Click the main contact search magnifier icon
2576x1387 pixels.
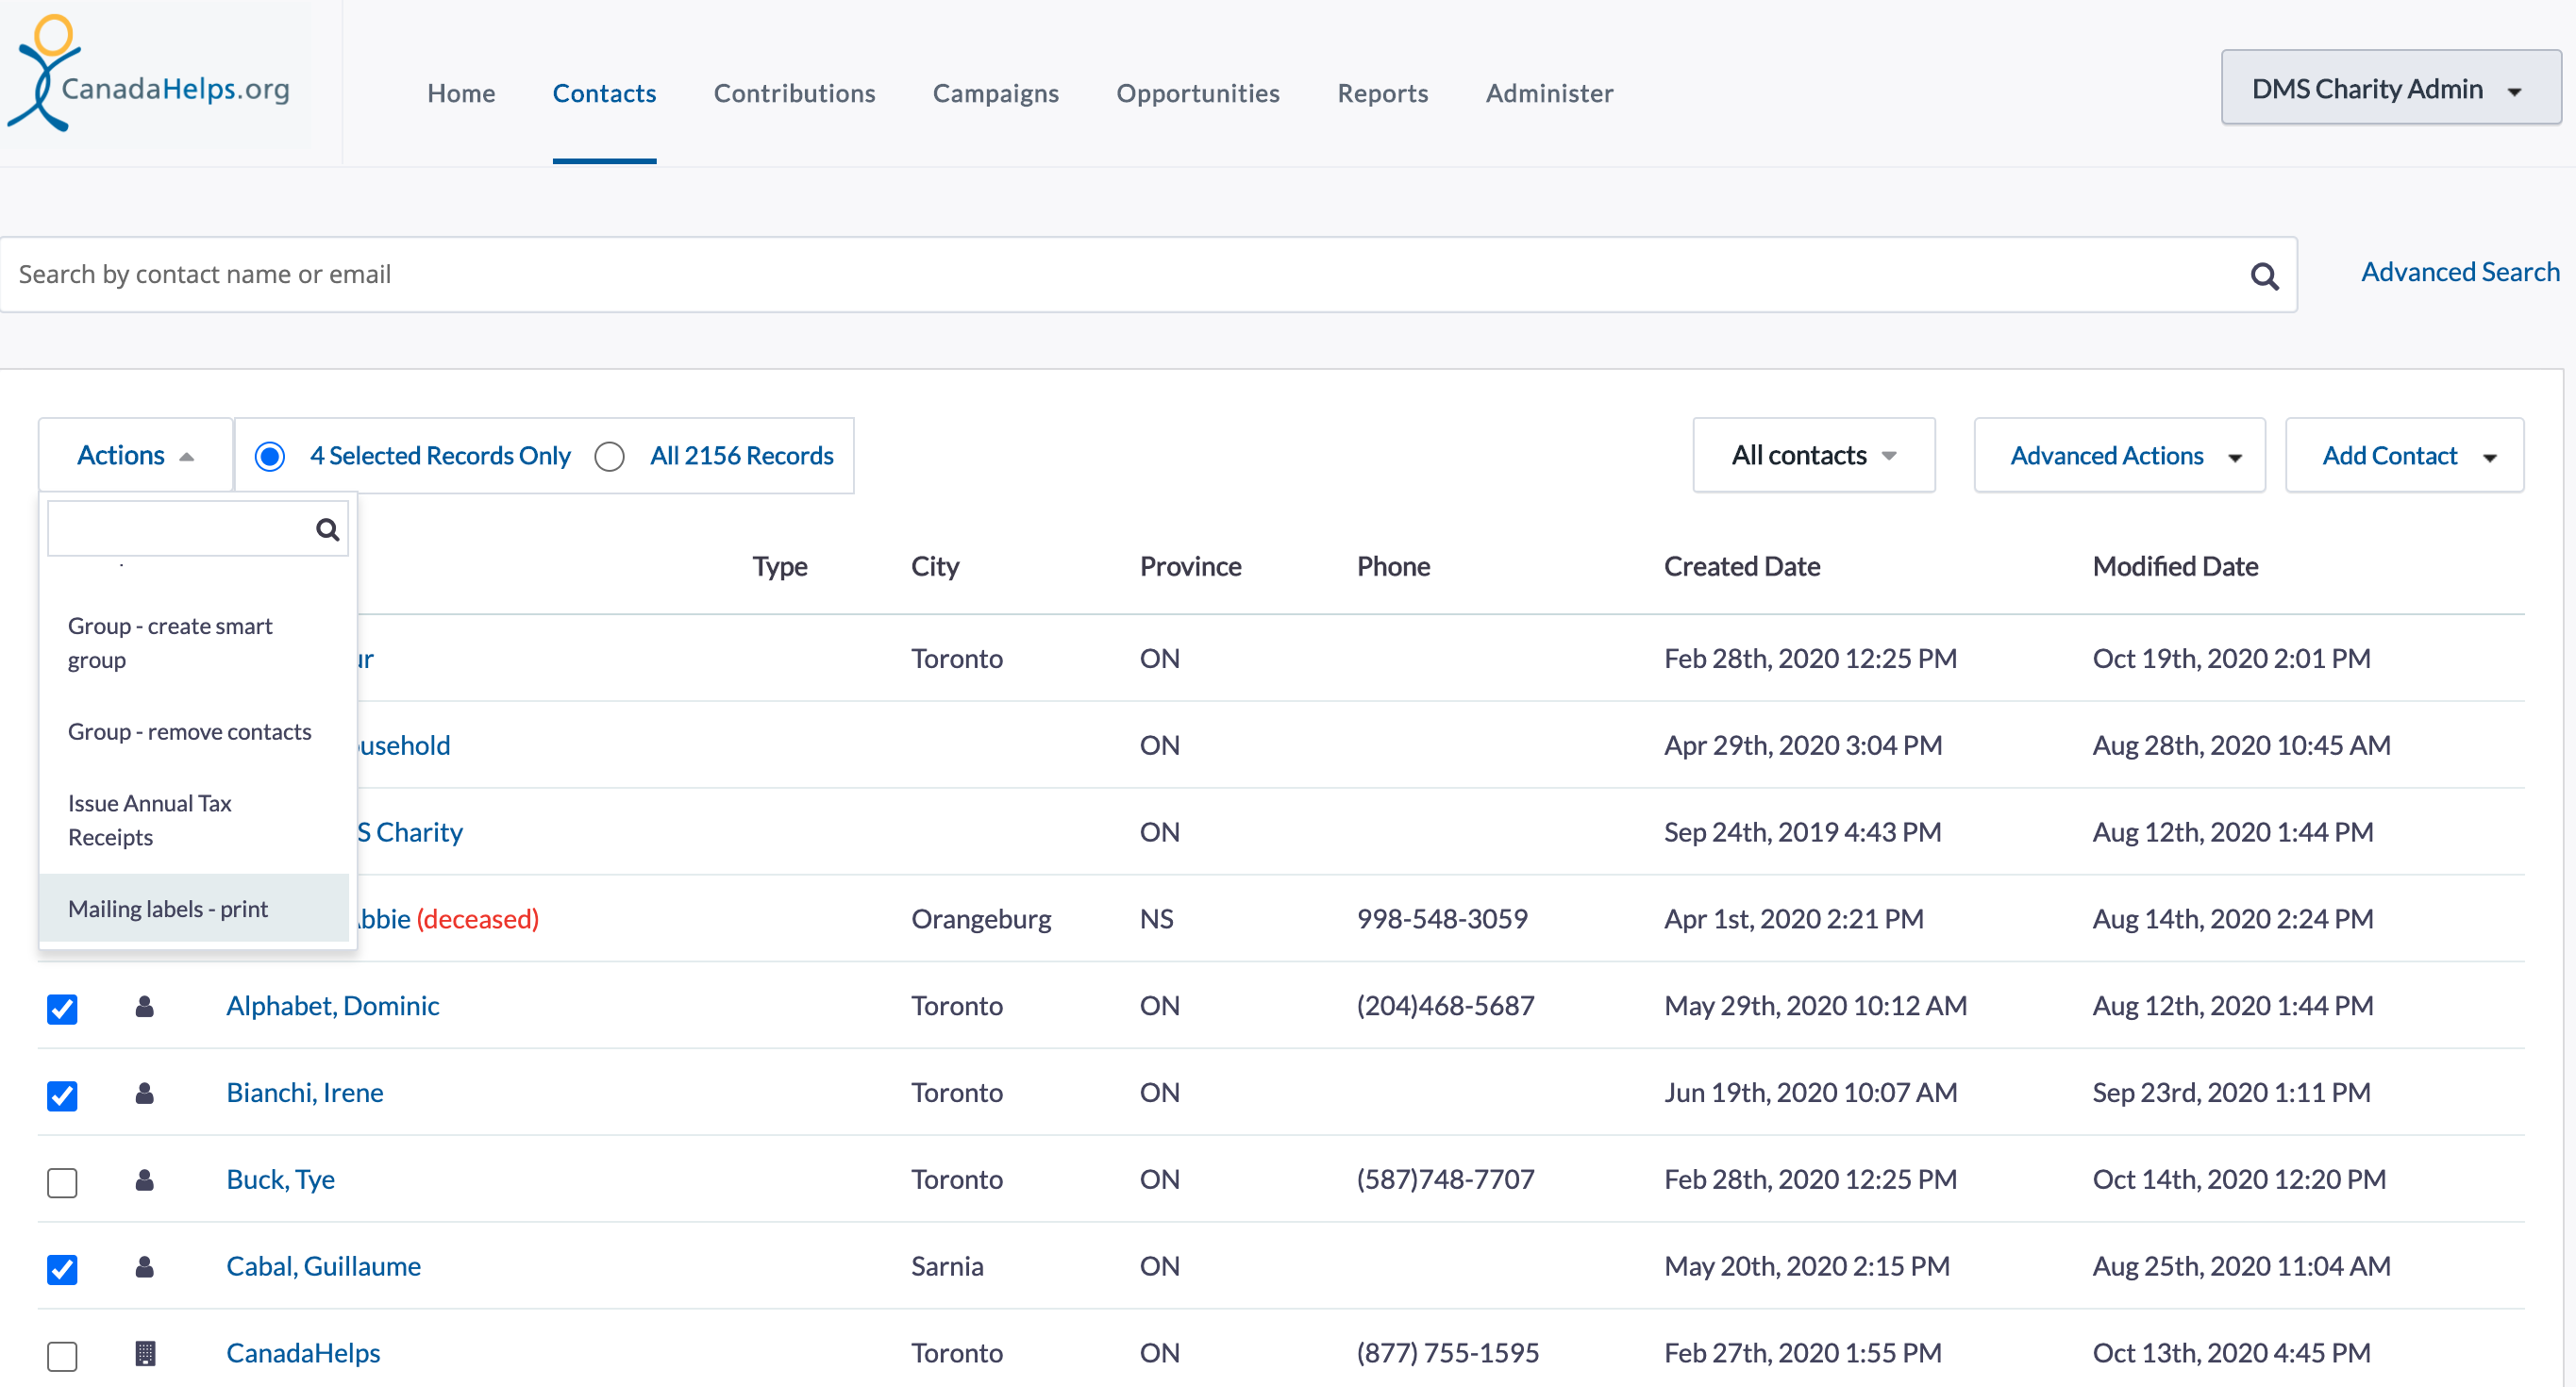[2264, 276]
